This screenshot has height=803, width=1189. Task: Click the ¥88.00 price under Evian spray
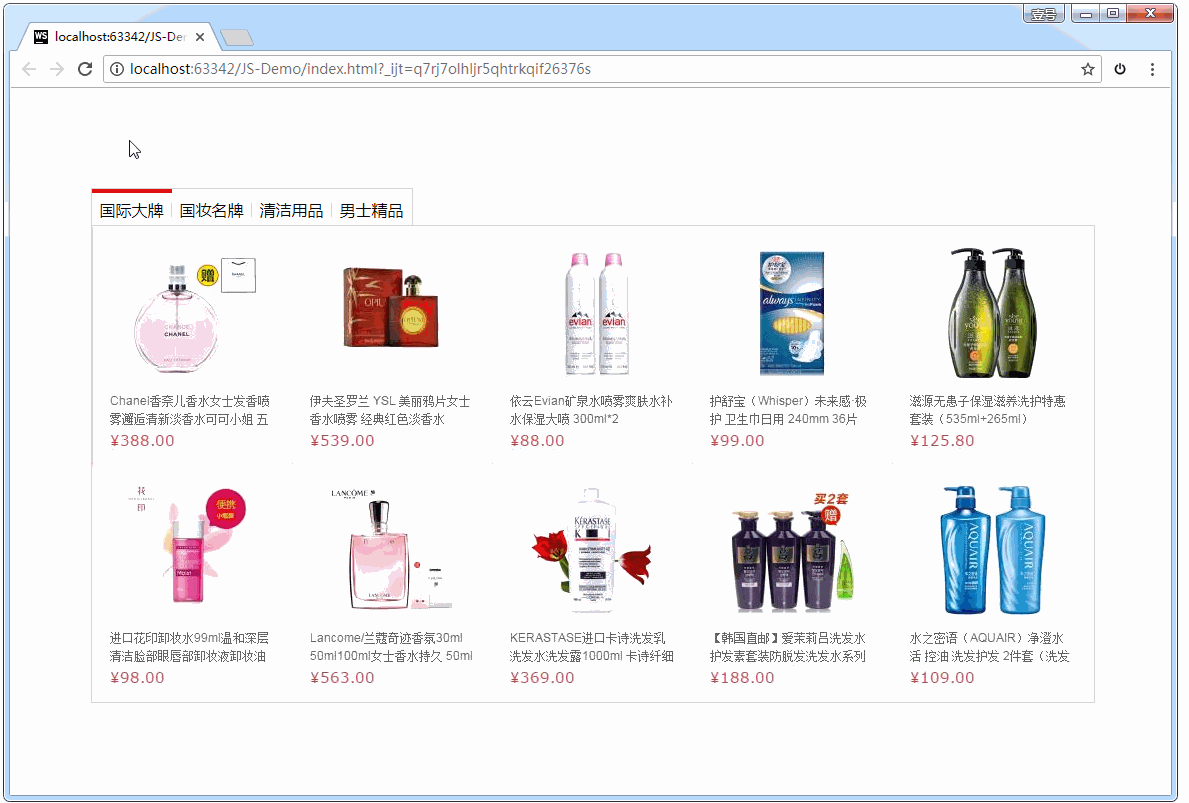point(538,440)
